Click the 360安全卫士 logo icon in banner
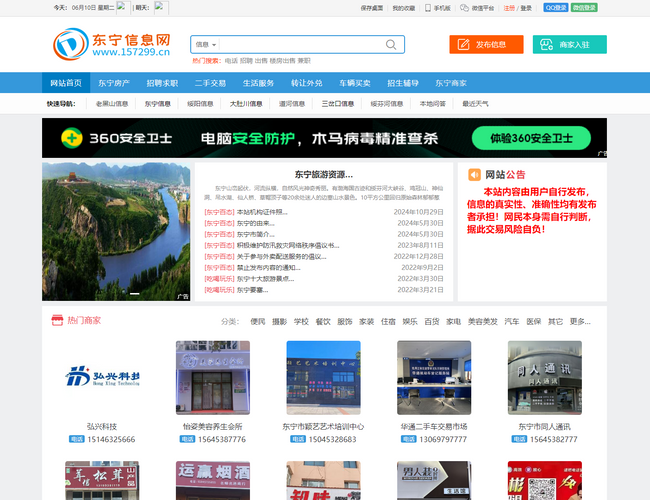 [x=72, y=138]
